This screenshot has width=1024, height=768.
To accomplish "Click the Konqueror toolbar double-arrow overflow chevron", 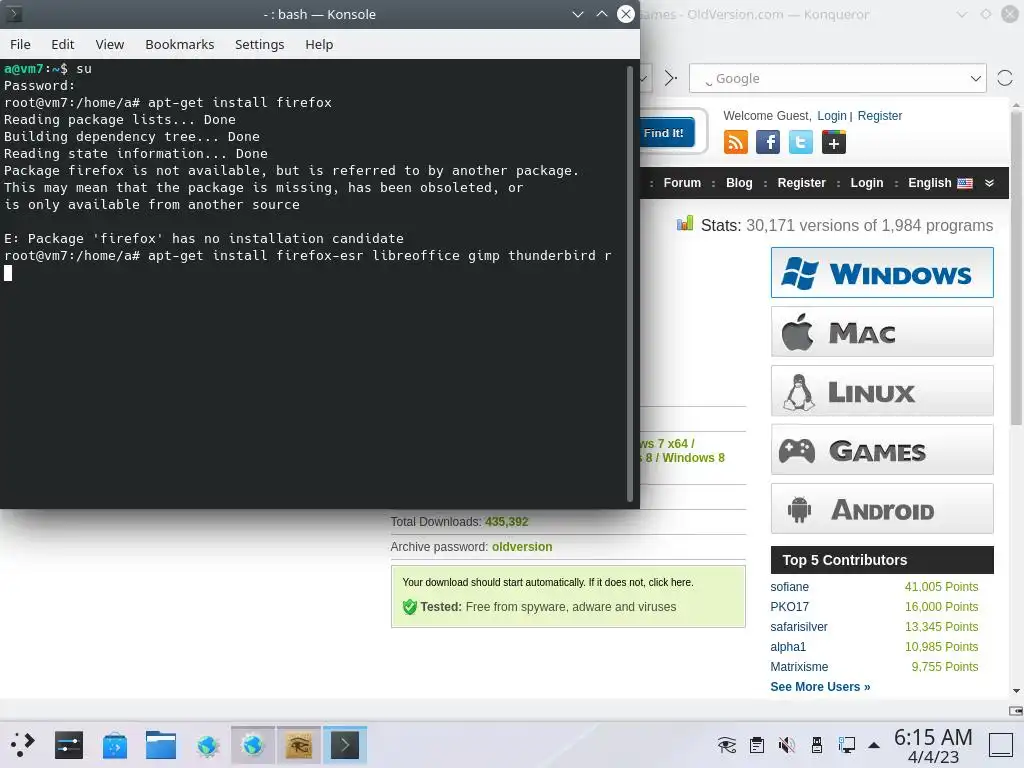I will click(x=671, y=78).
